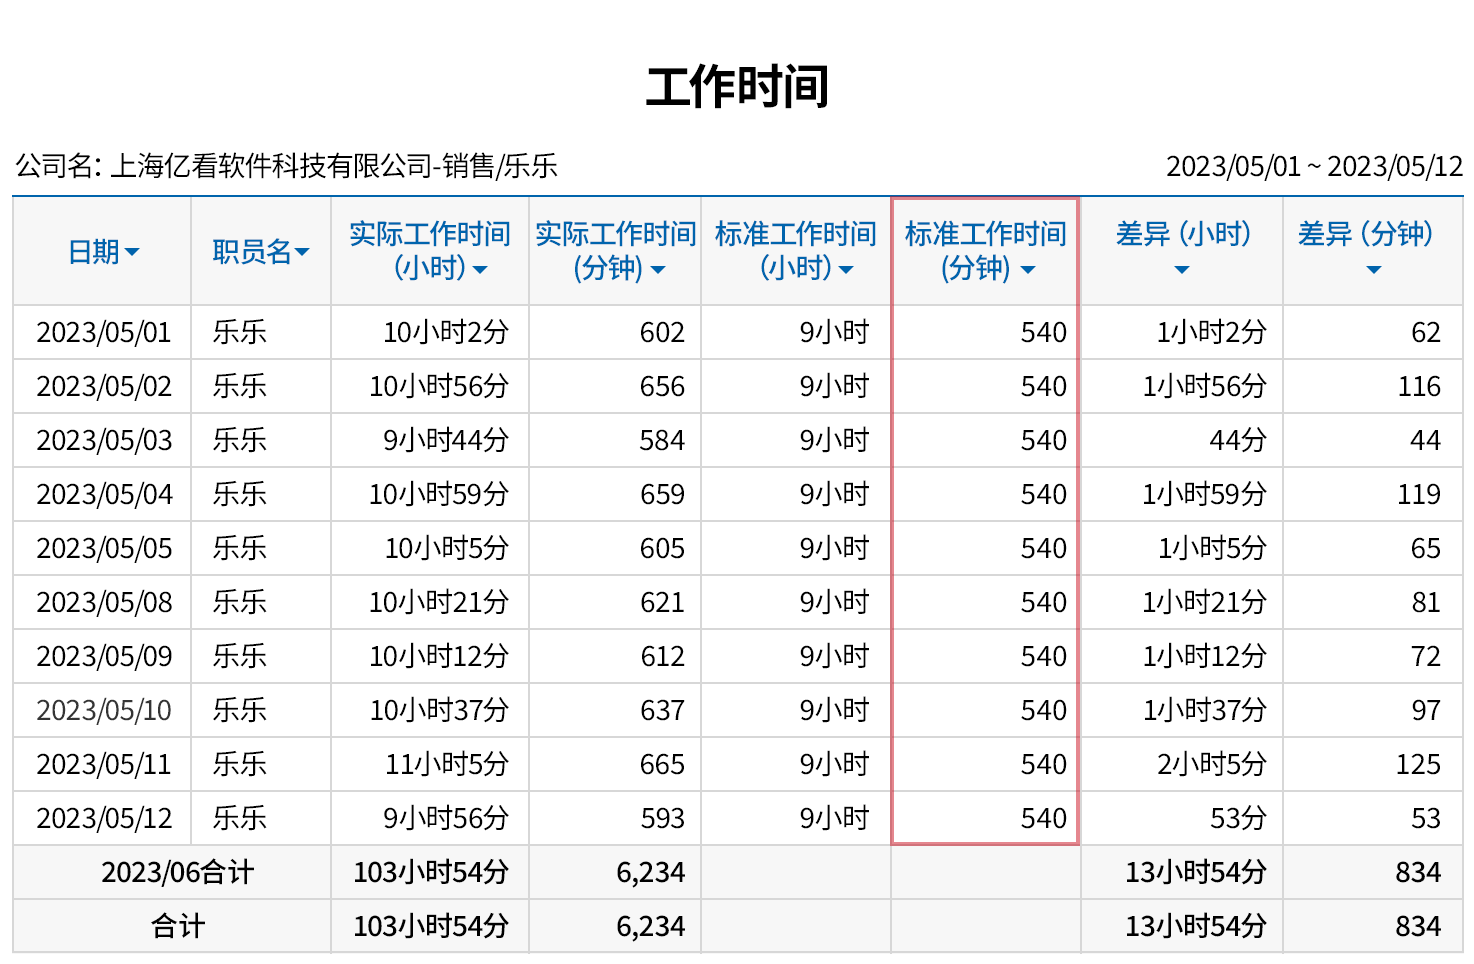Select the 2小时5分 difference on 2023/05/11
Image resolution: width=1474 pixels, height=964 pixels.
pyautogui.click(x=1212, y=764)
